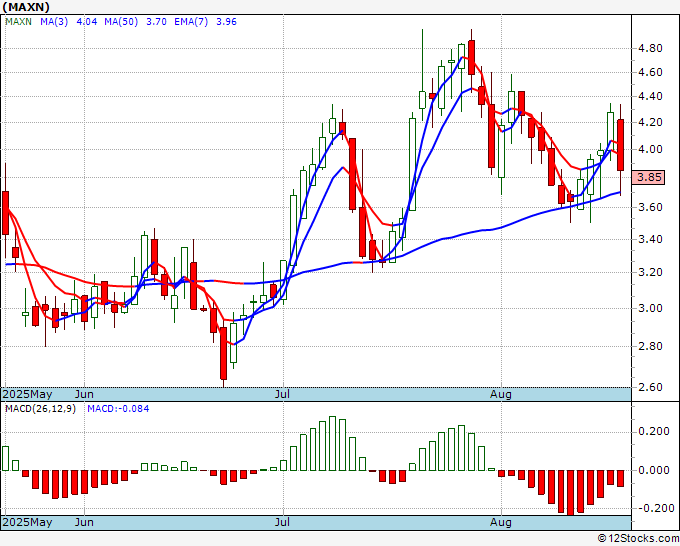
Task: Click the 4.40 price axis label
Action: [650, 96]
